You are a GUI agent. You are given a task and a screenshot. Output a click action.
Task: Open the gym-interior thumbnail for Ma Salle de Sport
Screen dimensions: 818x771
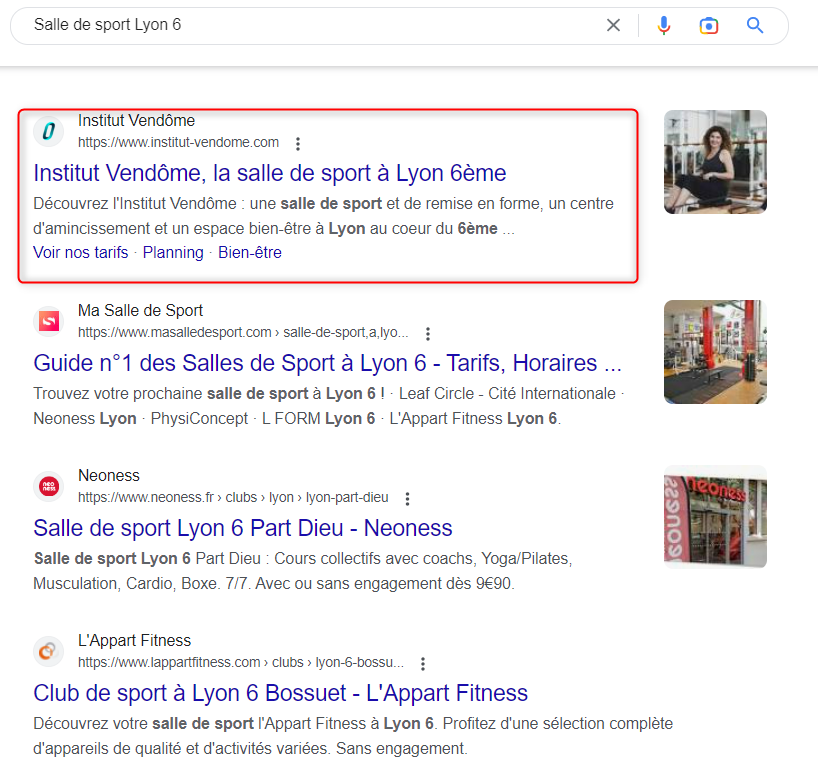coord(715,352)
